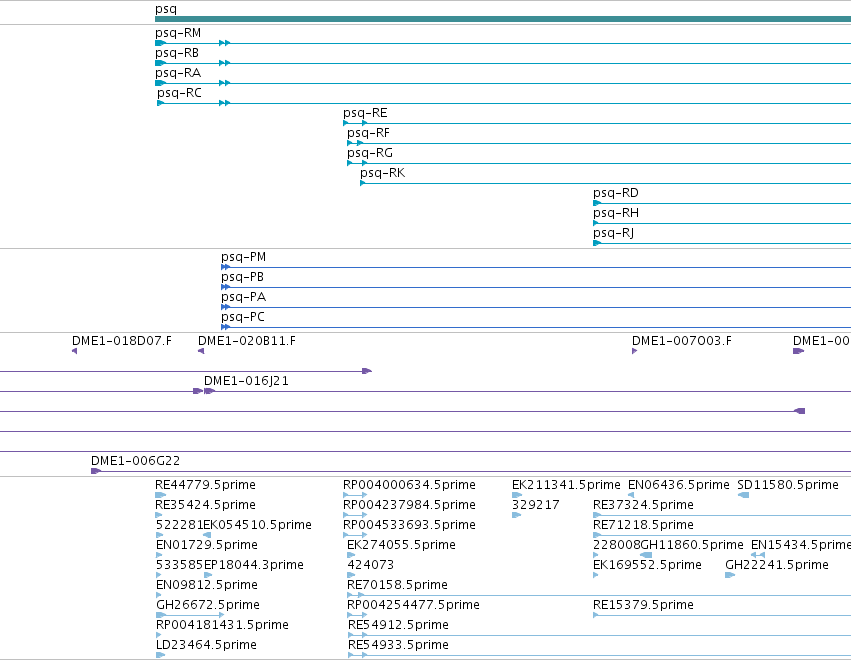851x660 pixels.
Task: Pick the psq-RJ transcript label
Action: 613,233
